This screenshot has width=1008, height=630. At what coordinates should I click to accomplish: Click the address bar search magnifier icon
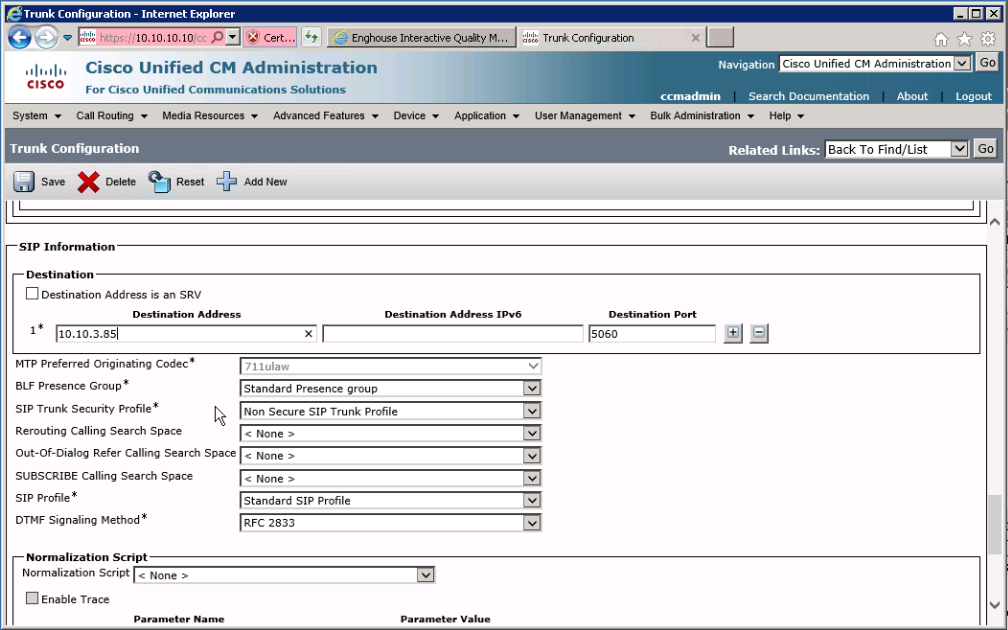click(x=217, y=37)
